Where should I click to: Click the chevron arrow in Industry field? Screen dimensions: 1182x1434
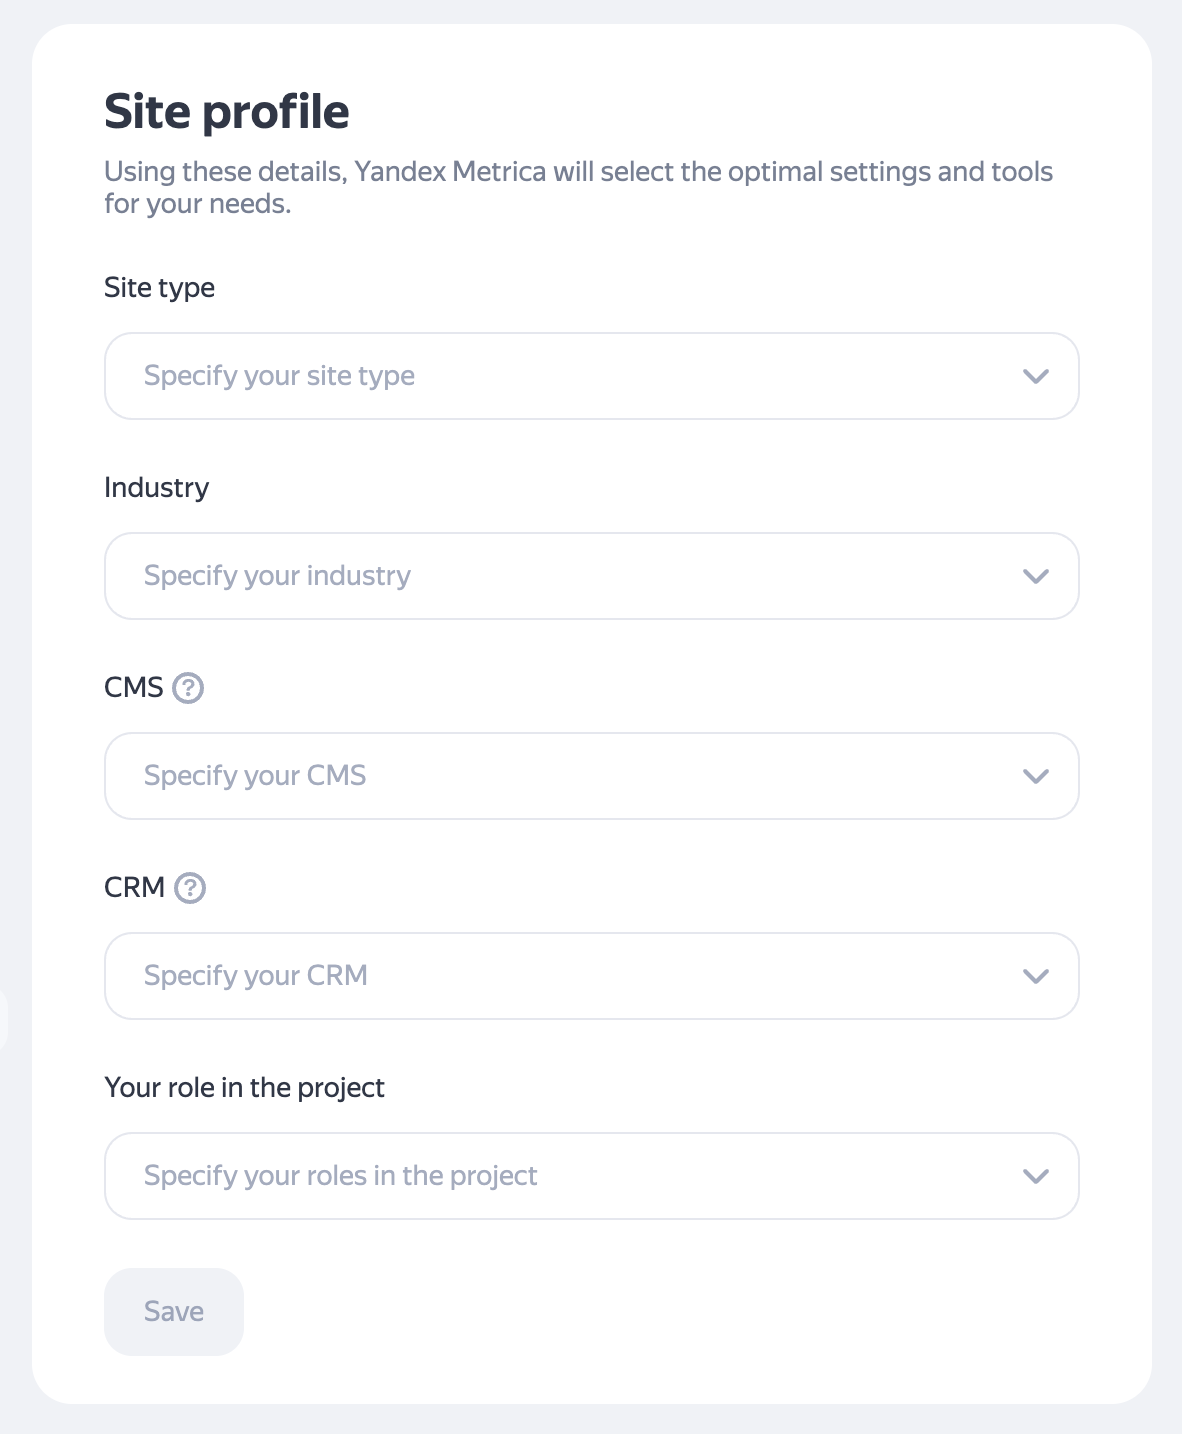pyautogui.click(x=1036, y=577)
